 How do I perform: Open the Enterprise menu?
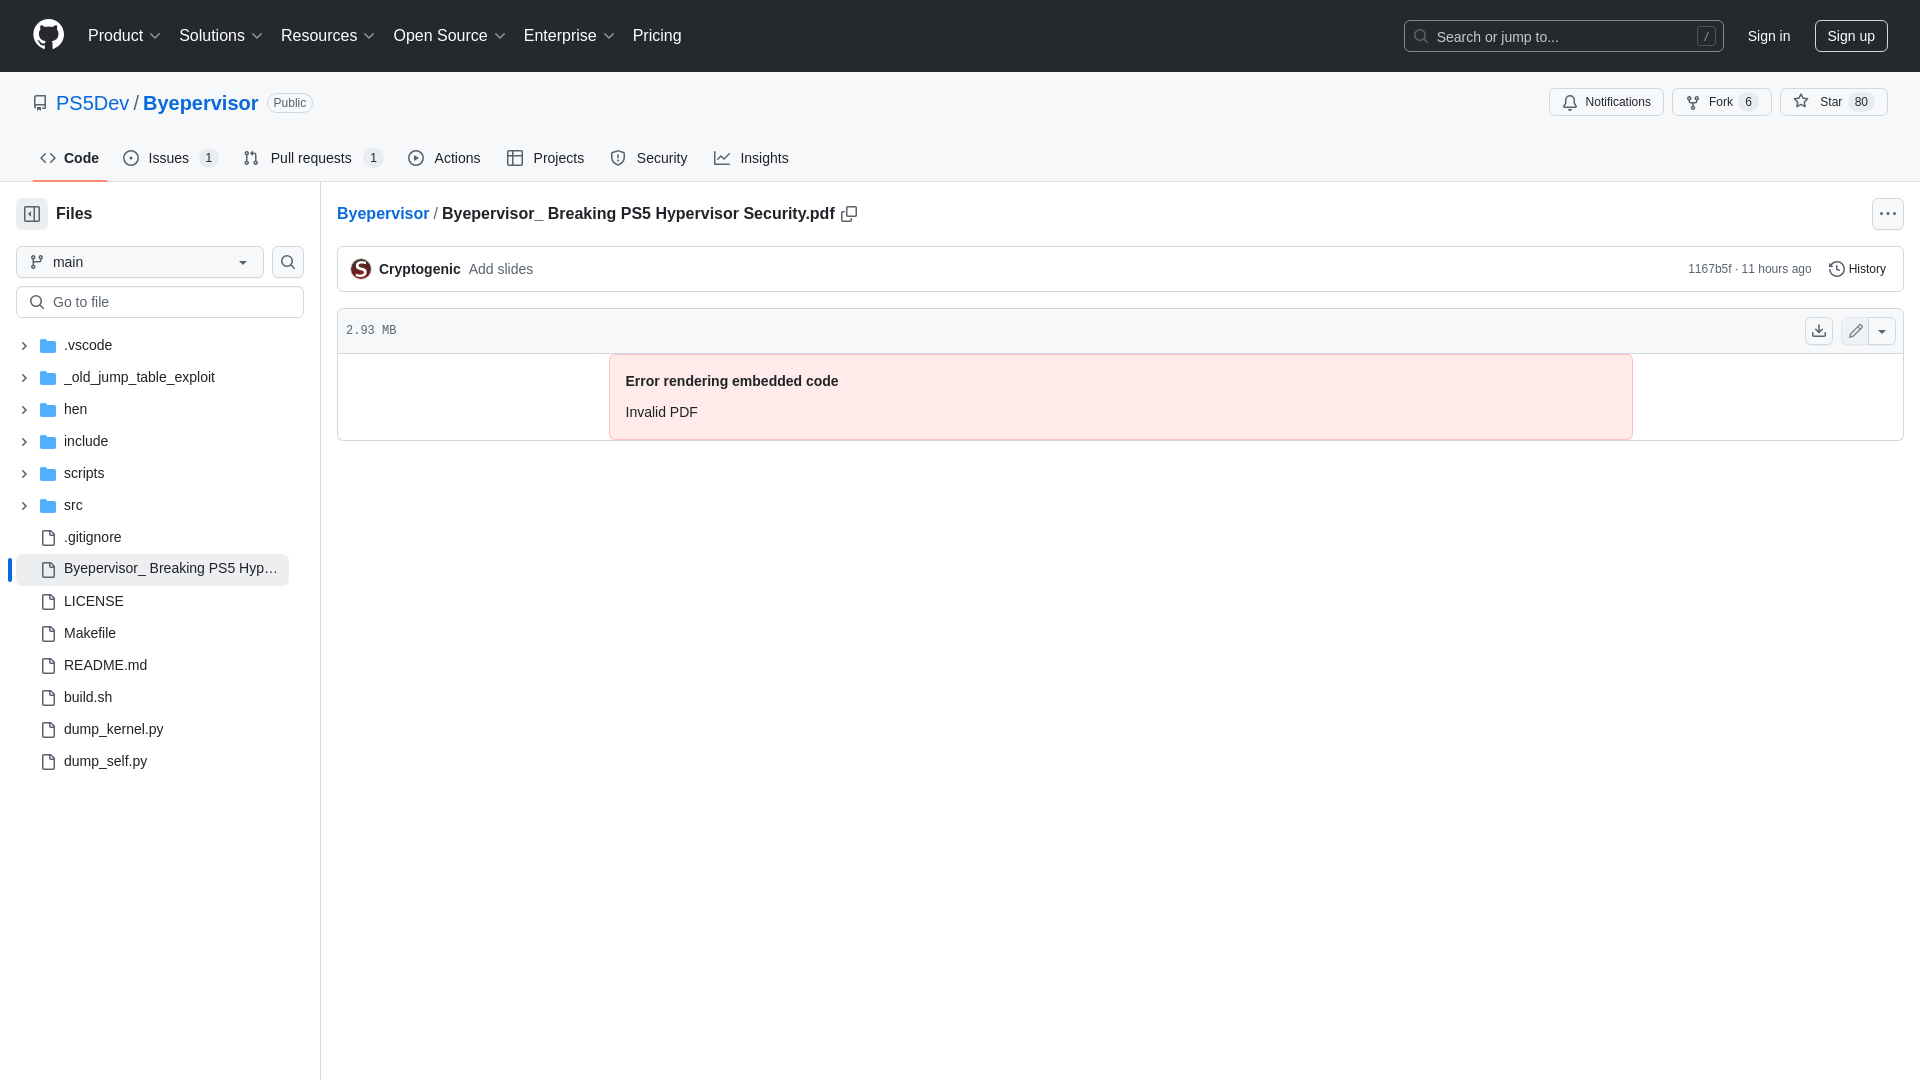[569, 36]
